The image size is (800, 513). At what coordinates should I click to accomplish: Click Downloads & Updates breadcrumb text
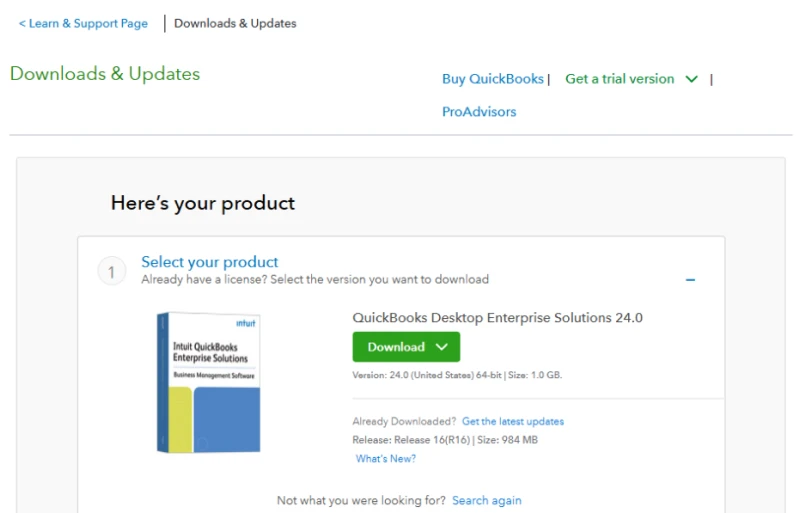(235, 23)
